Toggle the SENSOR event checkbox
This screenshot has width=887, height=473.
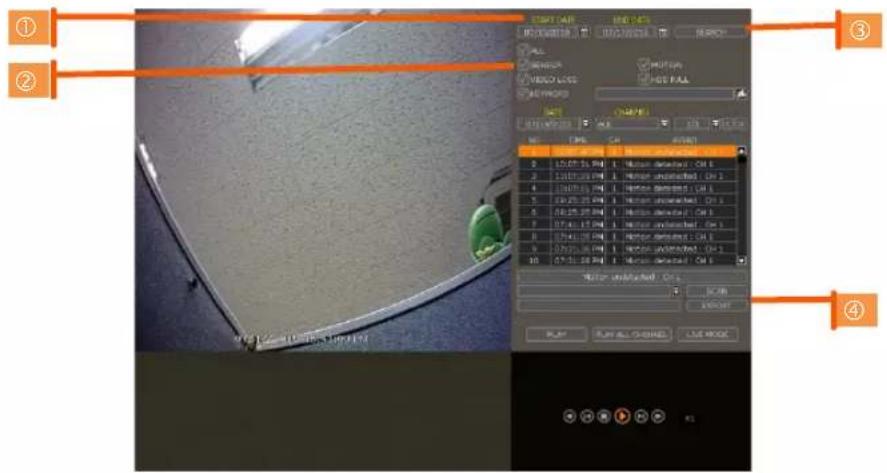[523, 64]
